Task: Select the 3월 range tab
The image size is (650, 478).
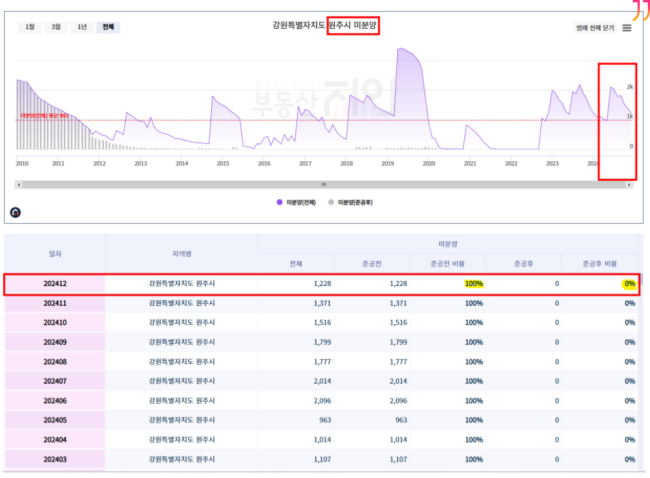Action: [56, 27]
